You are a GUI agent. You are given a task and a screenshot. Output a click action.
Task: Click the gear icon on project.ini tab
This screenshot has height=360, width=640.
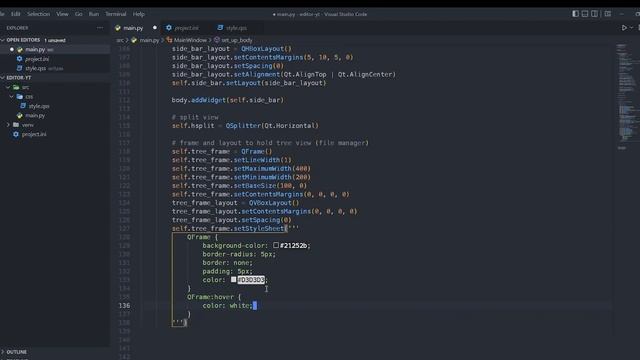pos(169,28)
